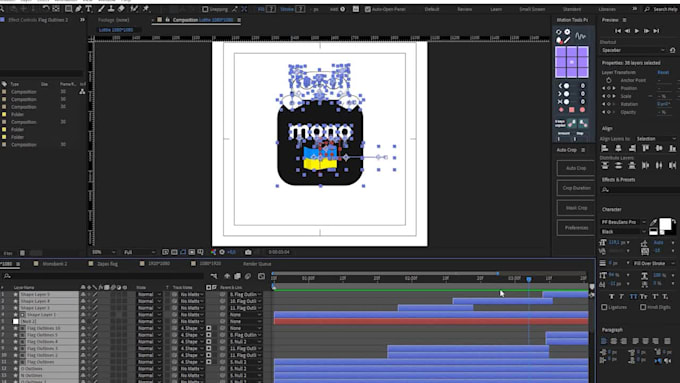
Task: Toggle the Hindi Digits checkbox
Action: 643,307
